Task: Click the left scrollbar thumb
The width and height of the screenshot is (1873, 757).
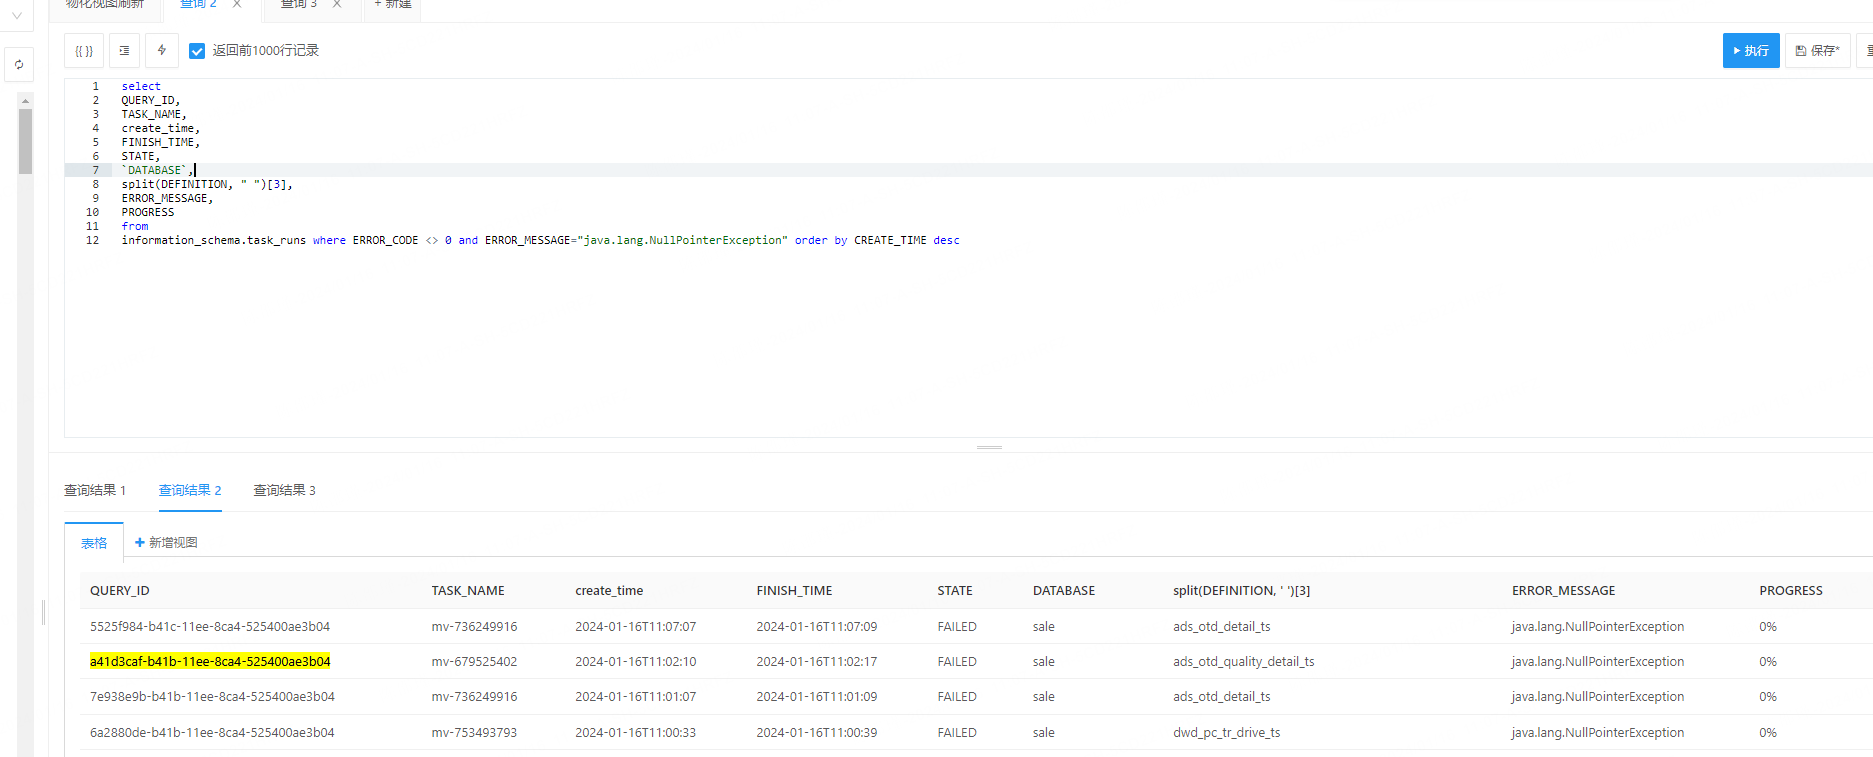Action: [25, 141]
